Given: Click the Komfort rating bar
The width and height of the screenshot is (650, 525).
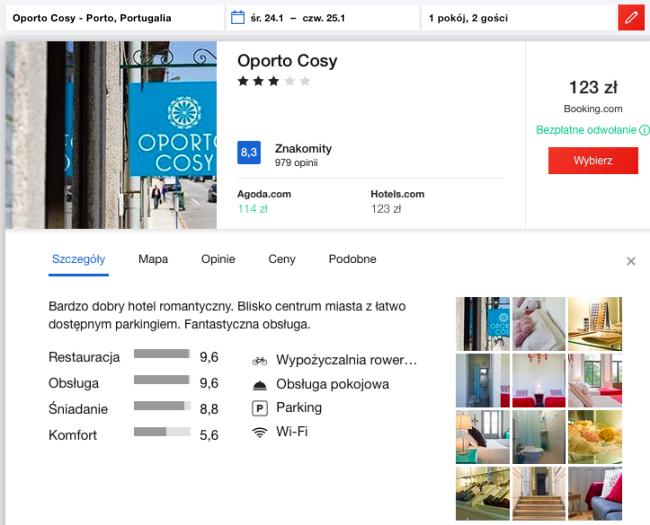Looking at the screenshot, I should tap(162, 432).
